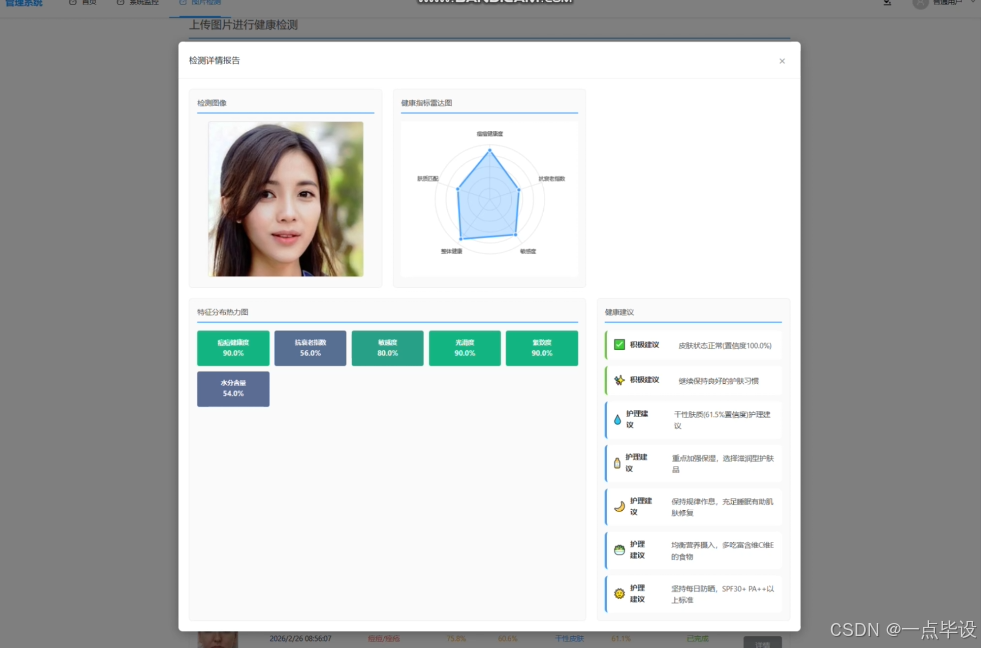981x648 pixels.
Task: Click the 特征分布热力图 section heading
Action: pyautogui.click(x=223, y=312)
